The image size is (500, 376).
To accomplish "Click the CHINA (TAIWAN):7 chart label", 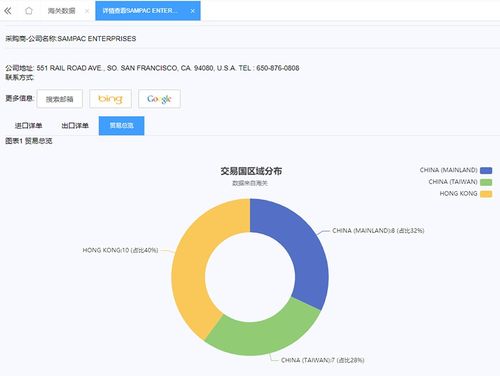I will [x=322, y=360].
